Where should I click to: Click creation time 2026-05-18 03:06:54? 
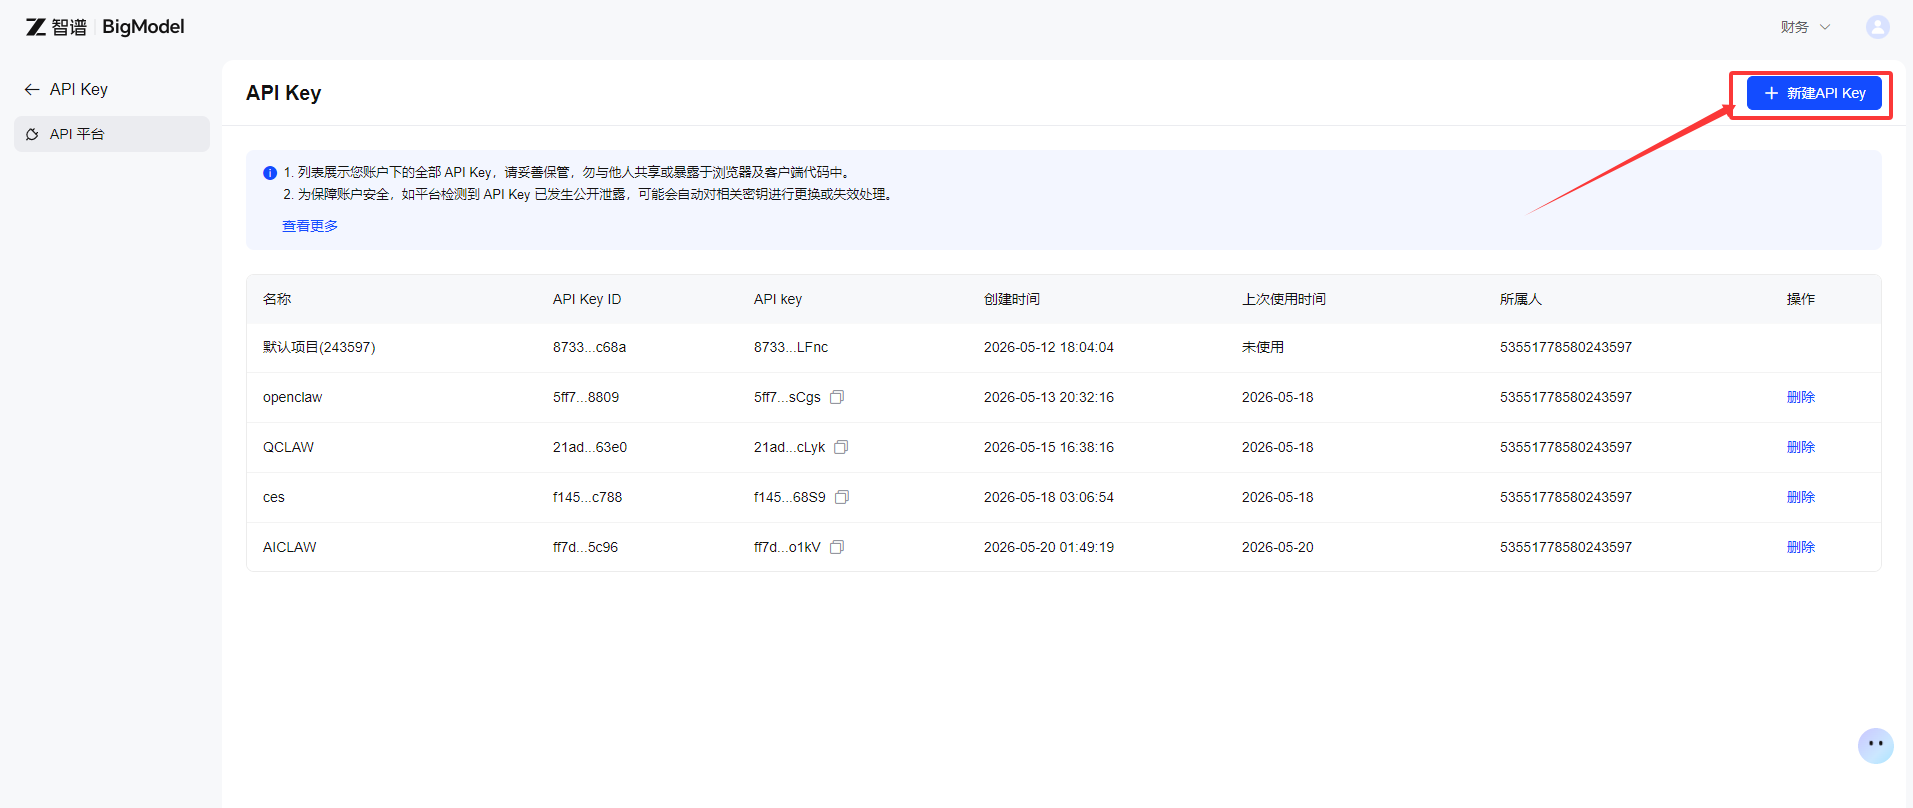point(1049,497)
